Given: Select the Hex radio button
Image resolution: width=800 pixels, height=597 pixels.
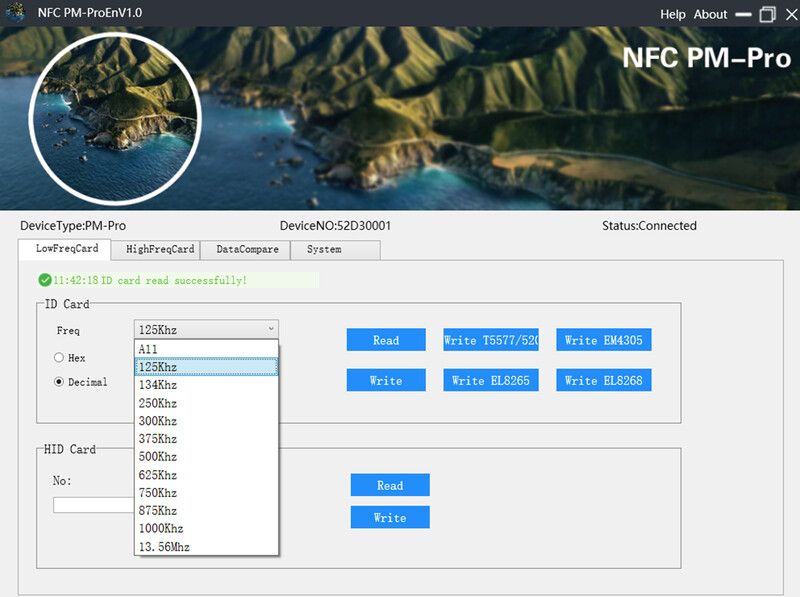Looking at the screenshot, I should click(x=59, y=357).
